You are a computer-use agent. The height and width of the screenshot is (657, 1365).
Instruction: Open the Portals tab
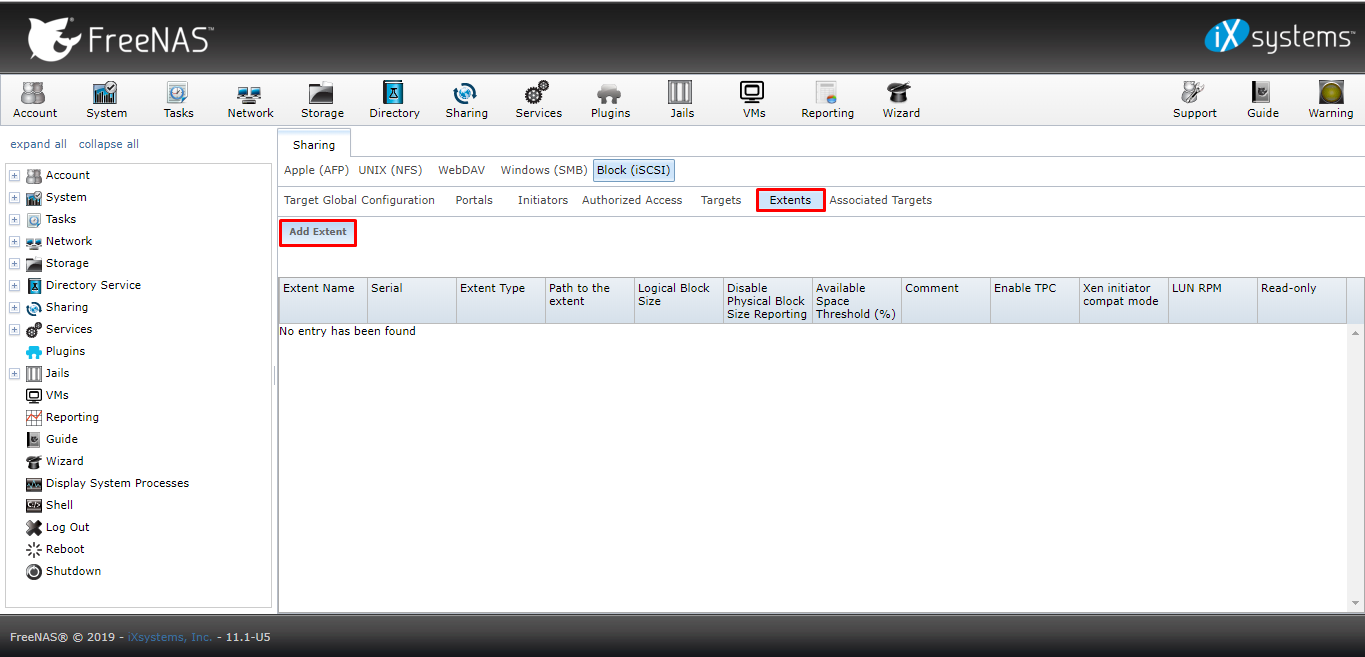(x=474, y=200)
